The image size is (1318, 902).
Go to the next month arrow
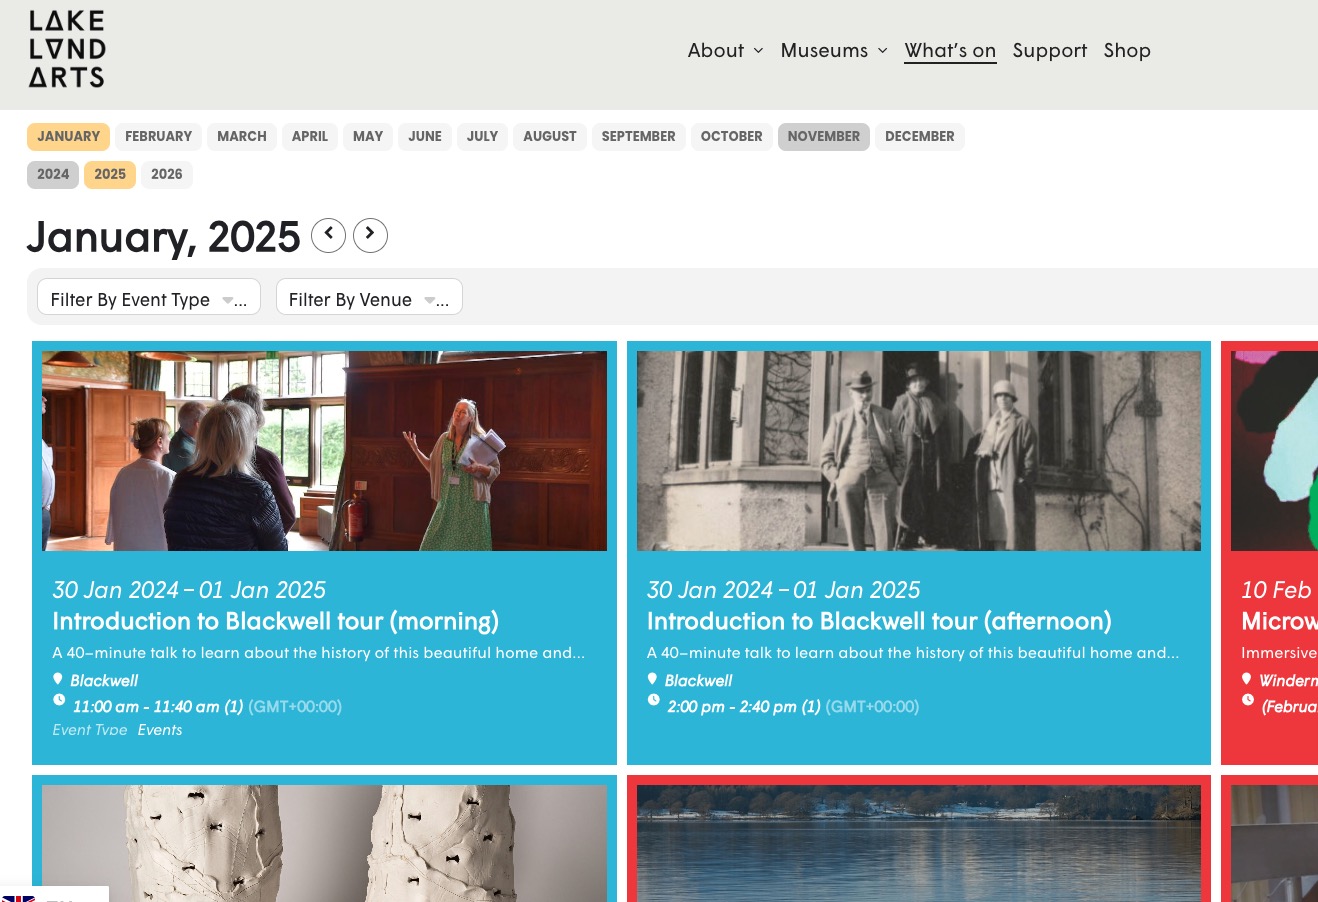point(370,235)
